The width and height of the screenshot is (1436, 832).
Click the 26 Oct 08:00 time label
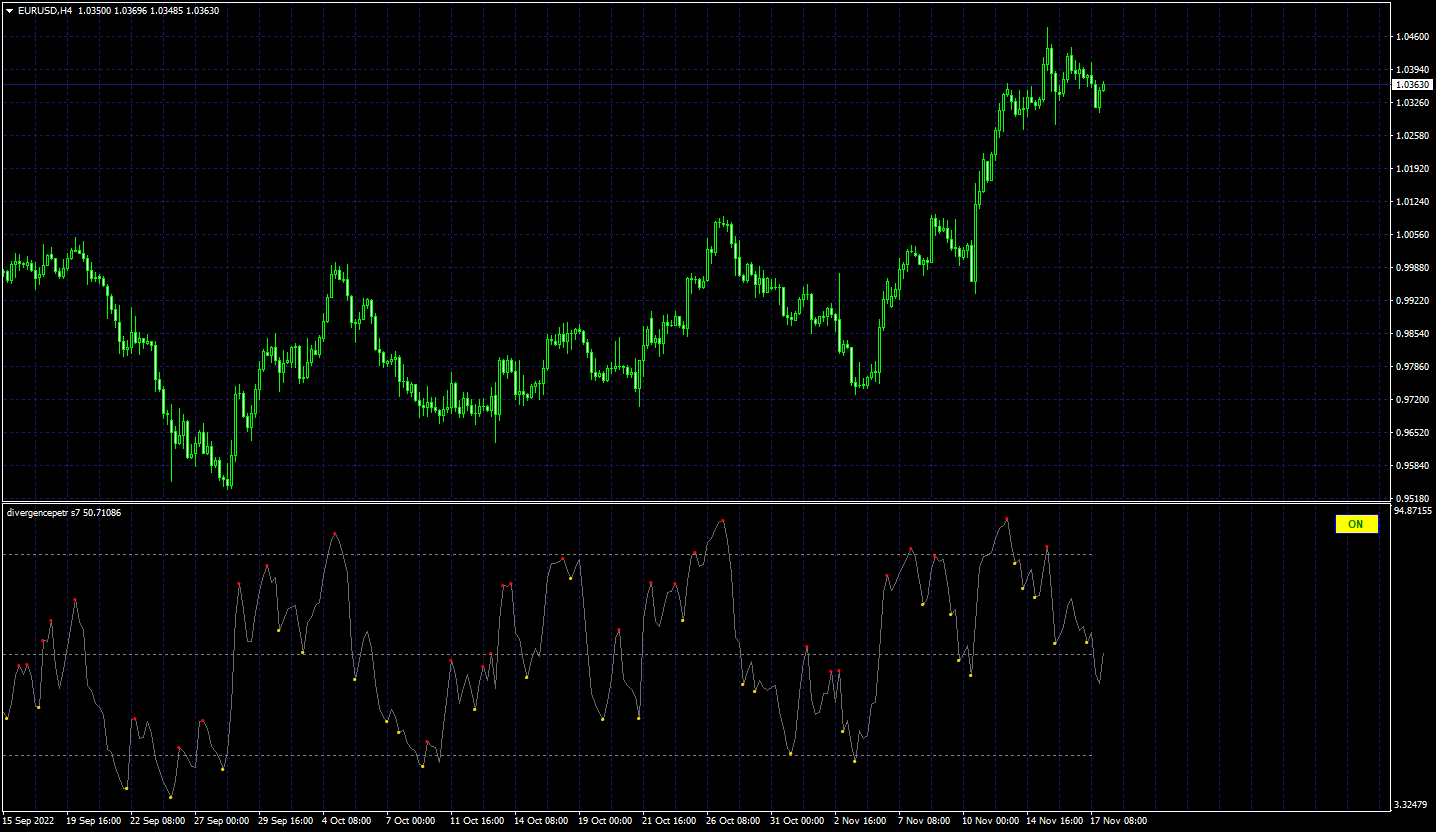click(733, 821)
